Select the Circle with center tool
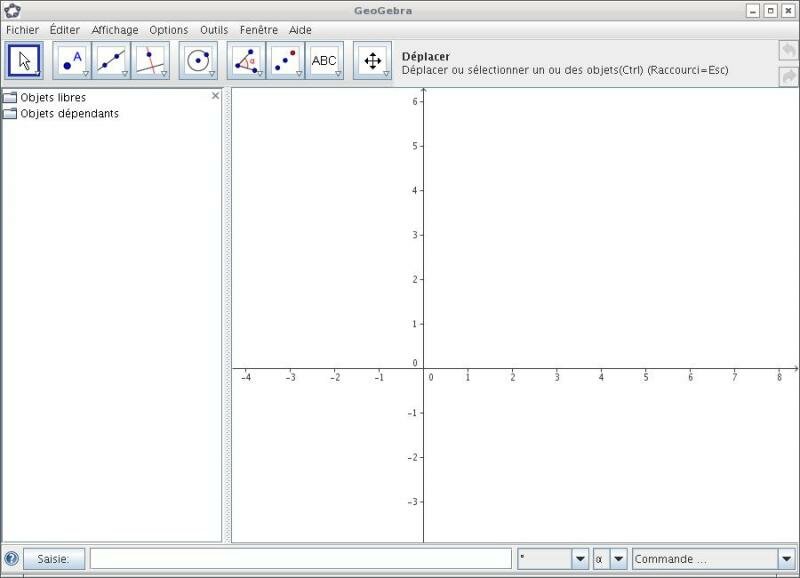Image resolution: width=800 pixels, height=578 pixels. 198,61
